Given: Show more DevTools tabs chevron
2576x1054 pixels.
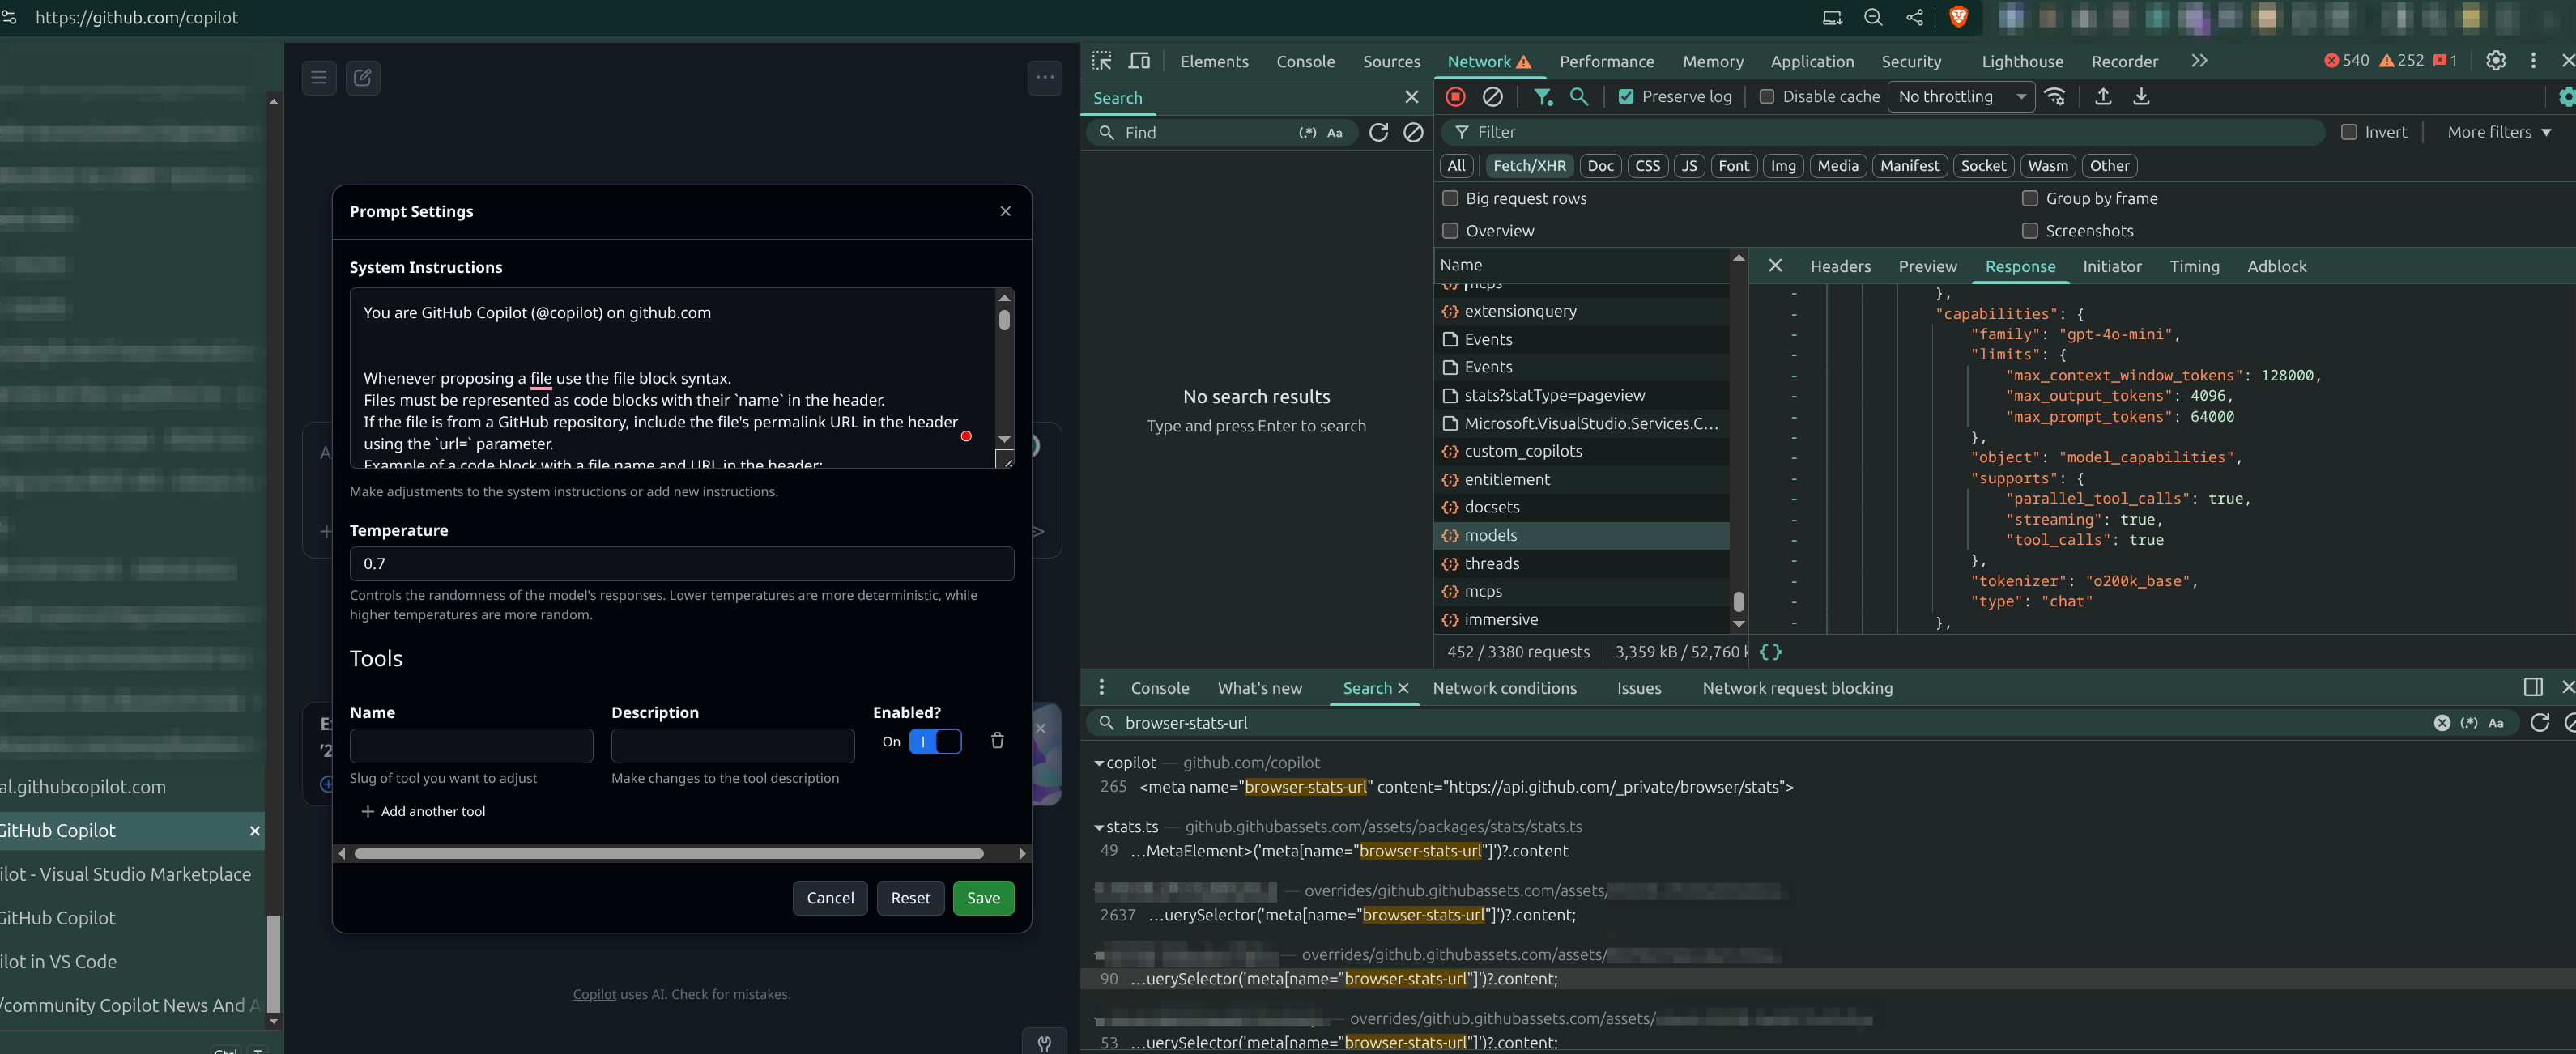Looking at the screenshot, I should tap(2199, 61).
